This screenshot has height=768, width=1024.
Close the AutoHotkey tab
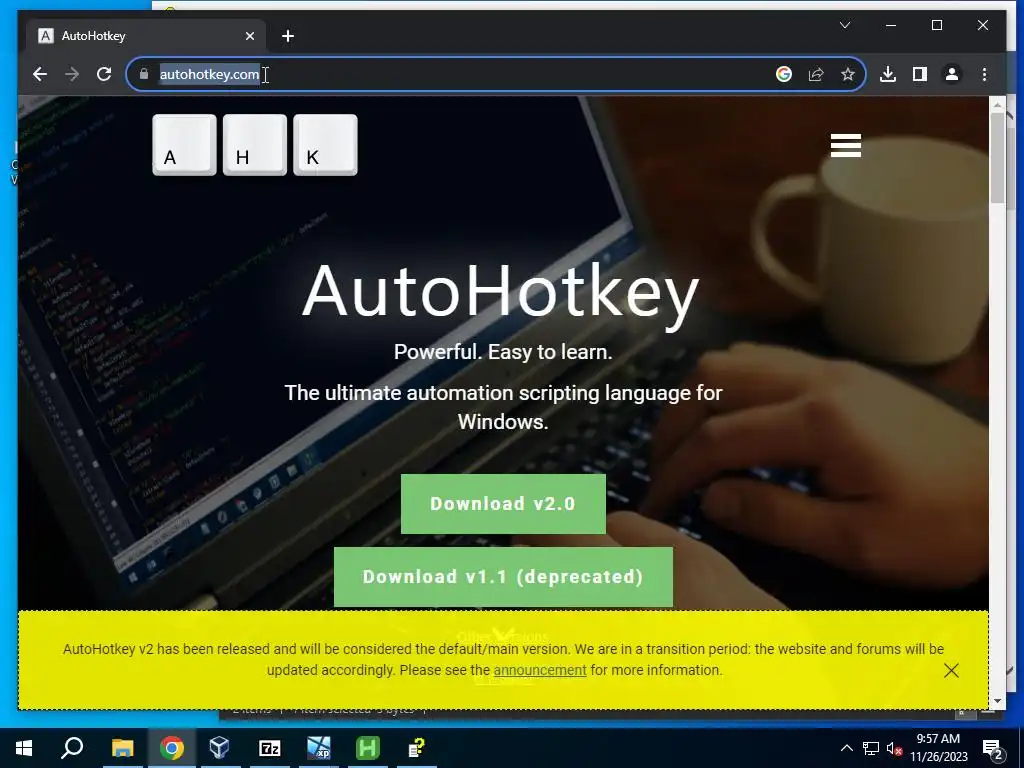tap(249, 37)
